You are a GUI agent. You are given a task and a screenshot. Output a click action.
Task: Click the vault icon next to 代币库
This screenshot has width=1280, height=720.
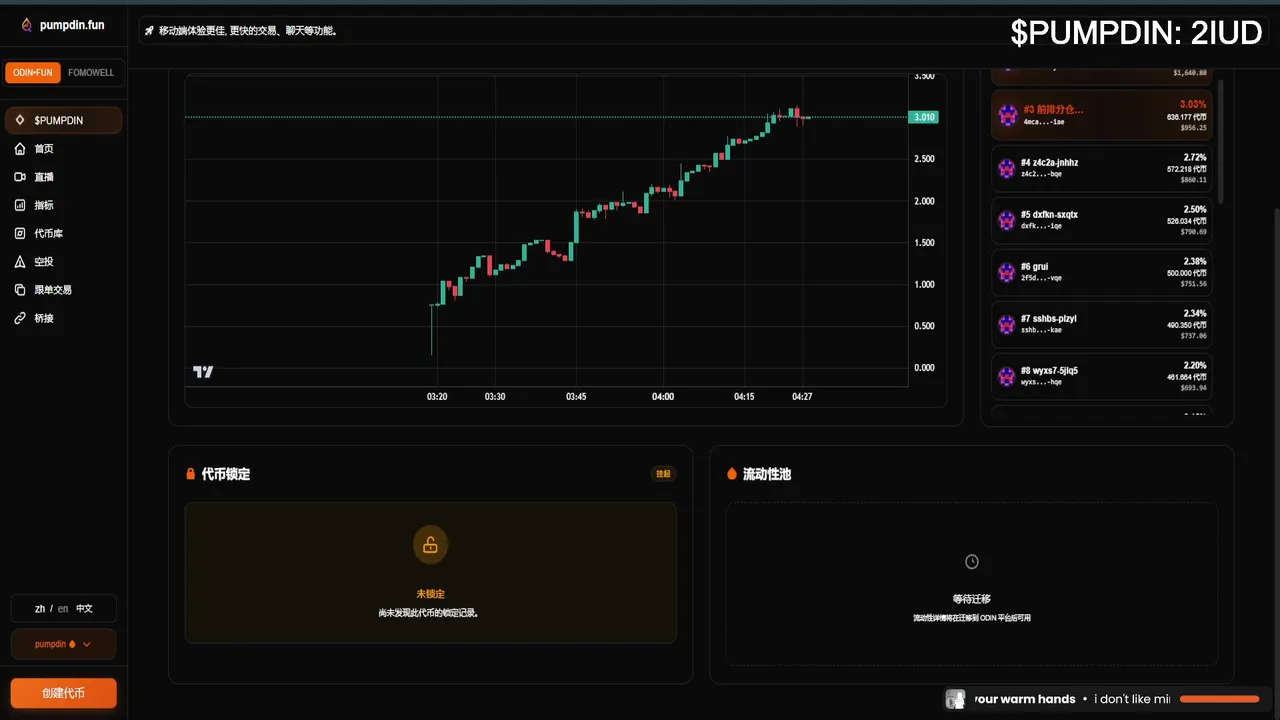coord(20,233)
